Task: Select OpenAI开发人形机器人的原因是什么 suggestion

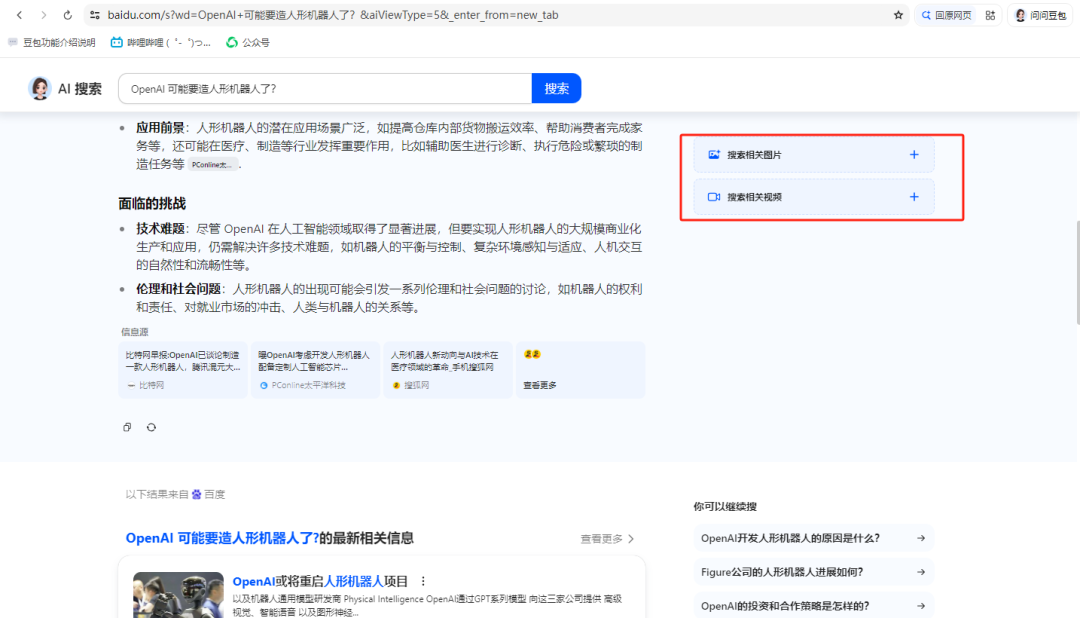Action: tap(813, 538)
